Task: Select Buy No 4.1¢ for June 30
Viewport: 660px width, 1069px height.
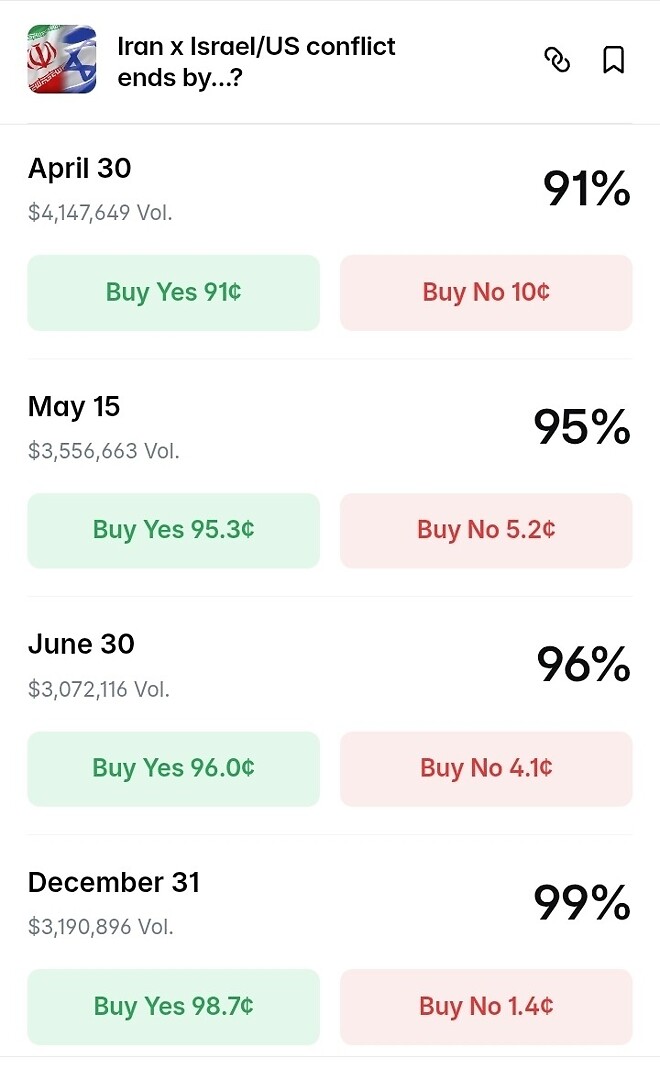Action: [x=486, y=768]
